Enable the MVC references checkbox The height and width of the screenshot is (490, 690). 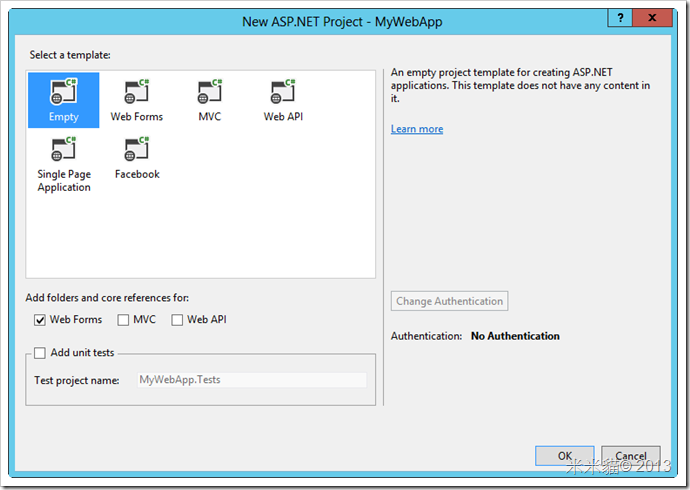(123, 320)
